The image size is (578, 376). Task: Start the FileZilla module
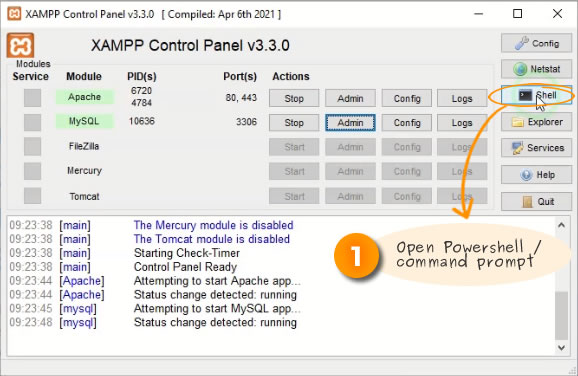[294, 147]
